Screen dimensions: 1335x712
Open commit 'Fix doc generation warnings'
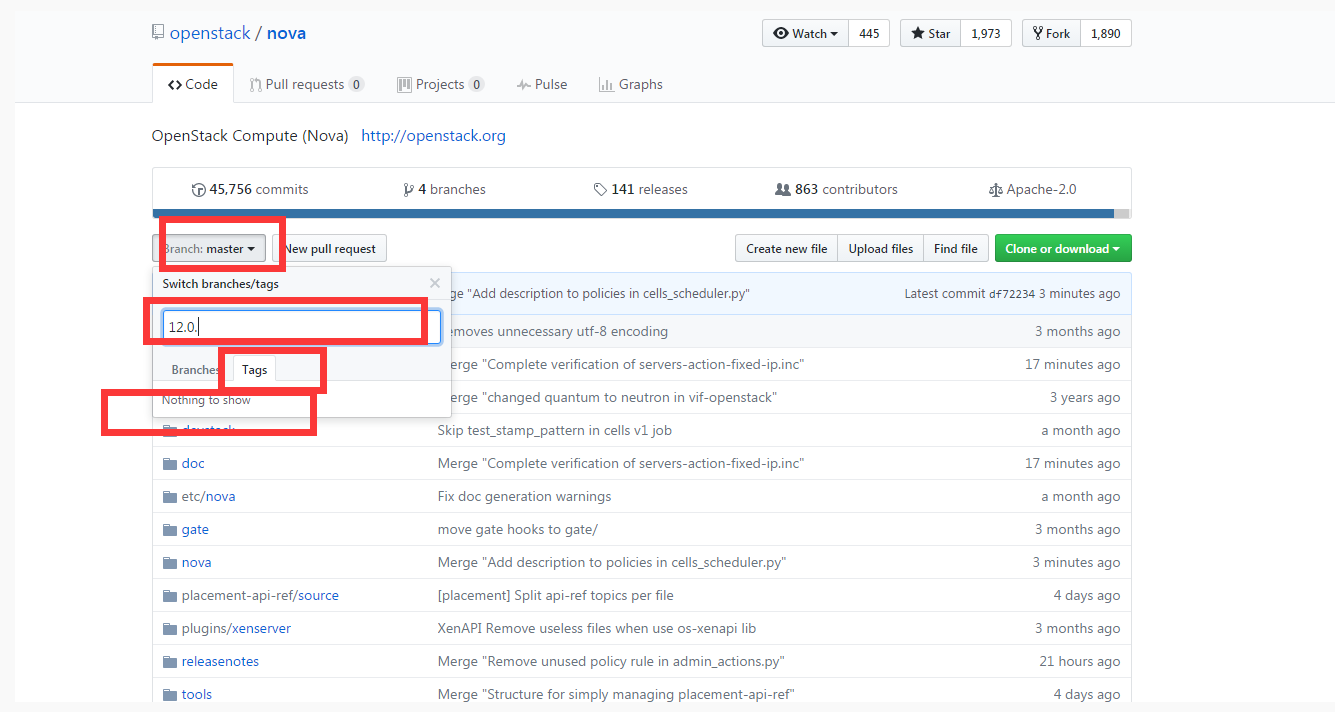click(x=524, y=496)
